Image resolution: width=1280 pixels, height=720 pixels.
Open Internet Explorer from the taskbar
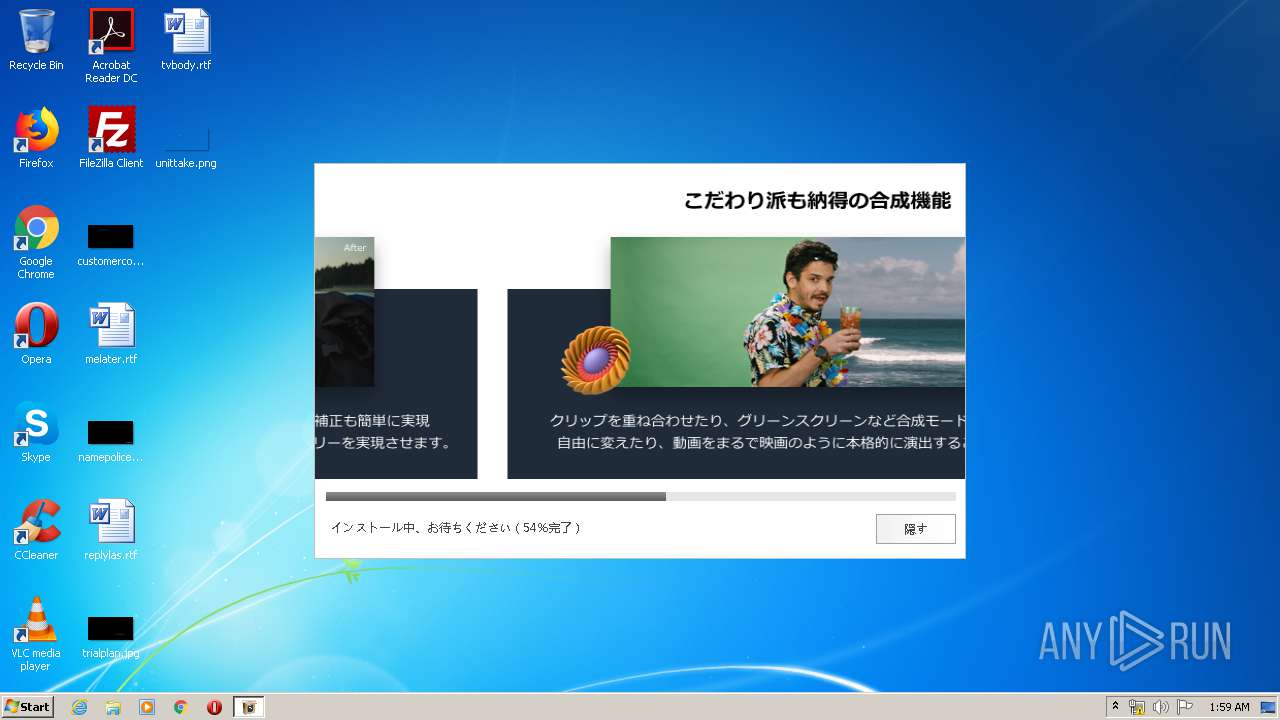(x=80, y=707)
